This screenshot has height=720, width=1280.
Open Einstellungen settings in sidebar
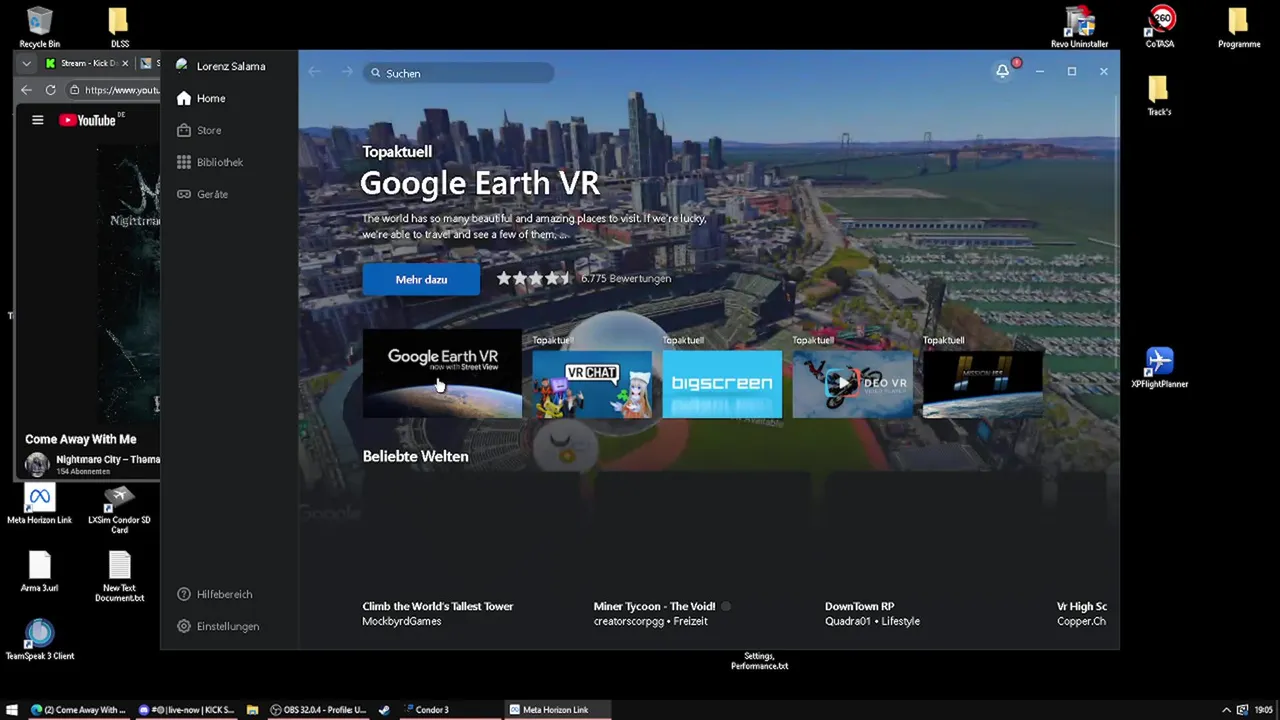(x=217, y=626)
